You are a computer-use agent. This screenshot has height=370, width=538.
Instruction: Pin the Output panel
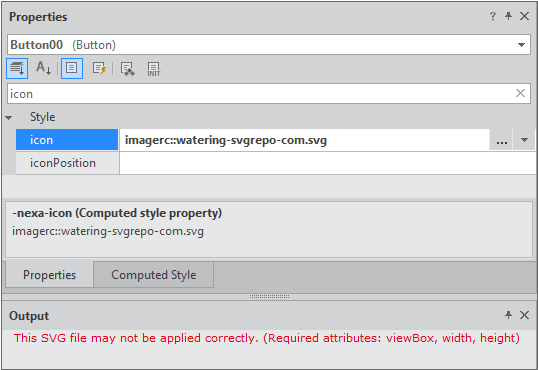pos(508,315)
